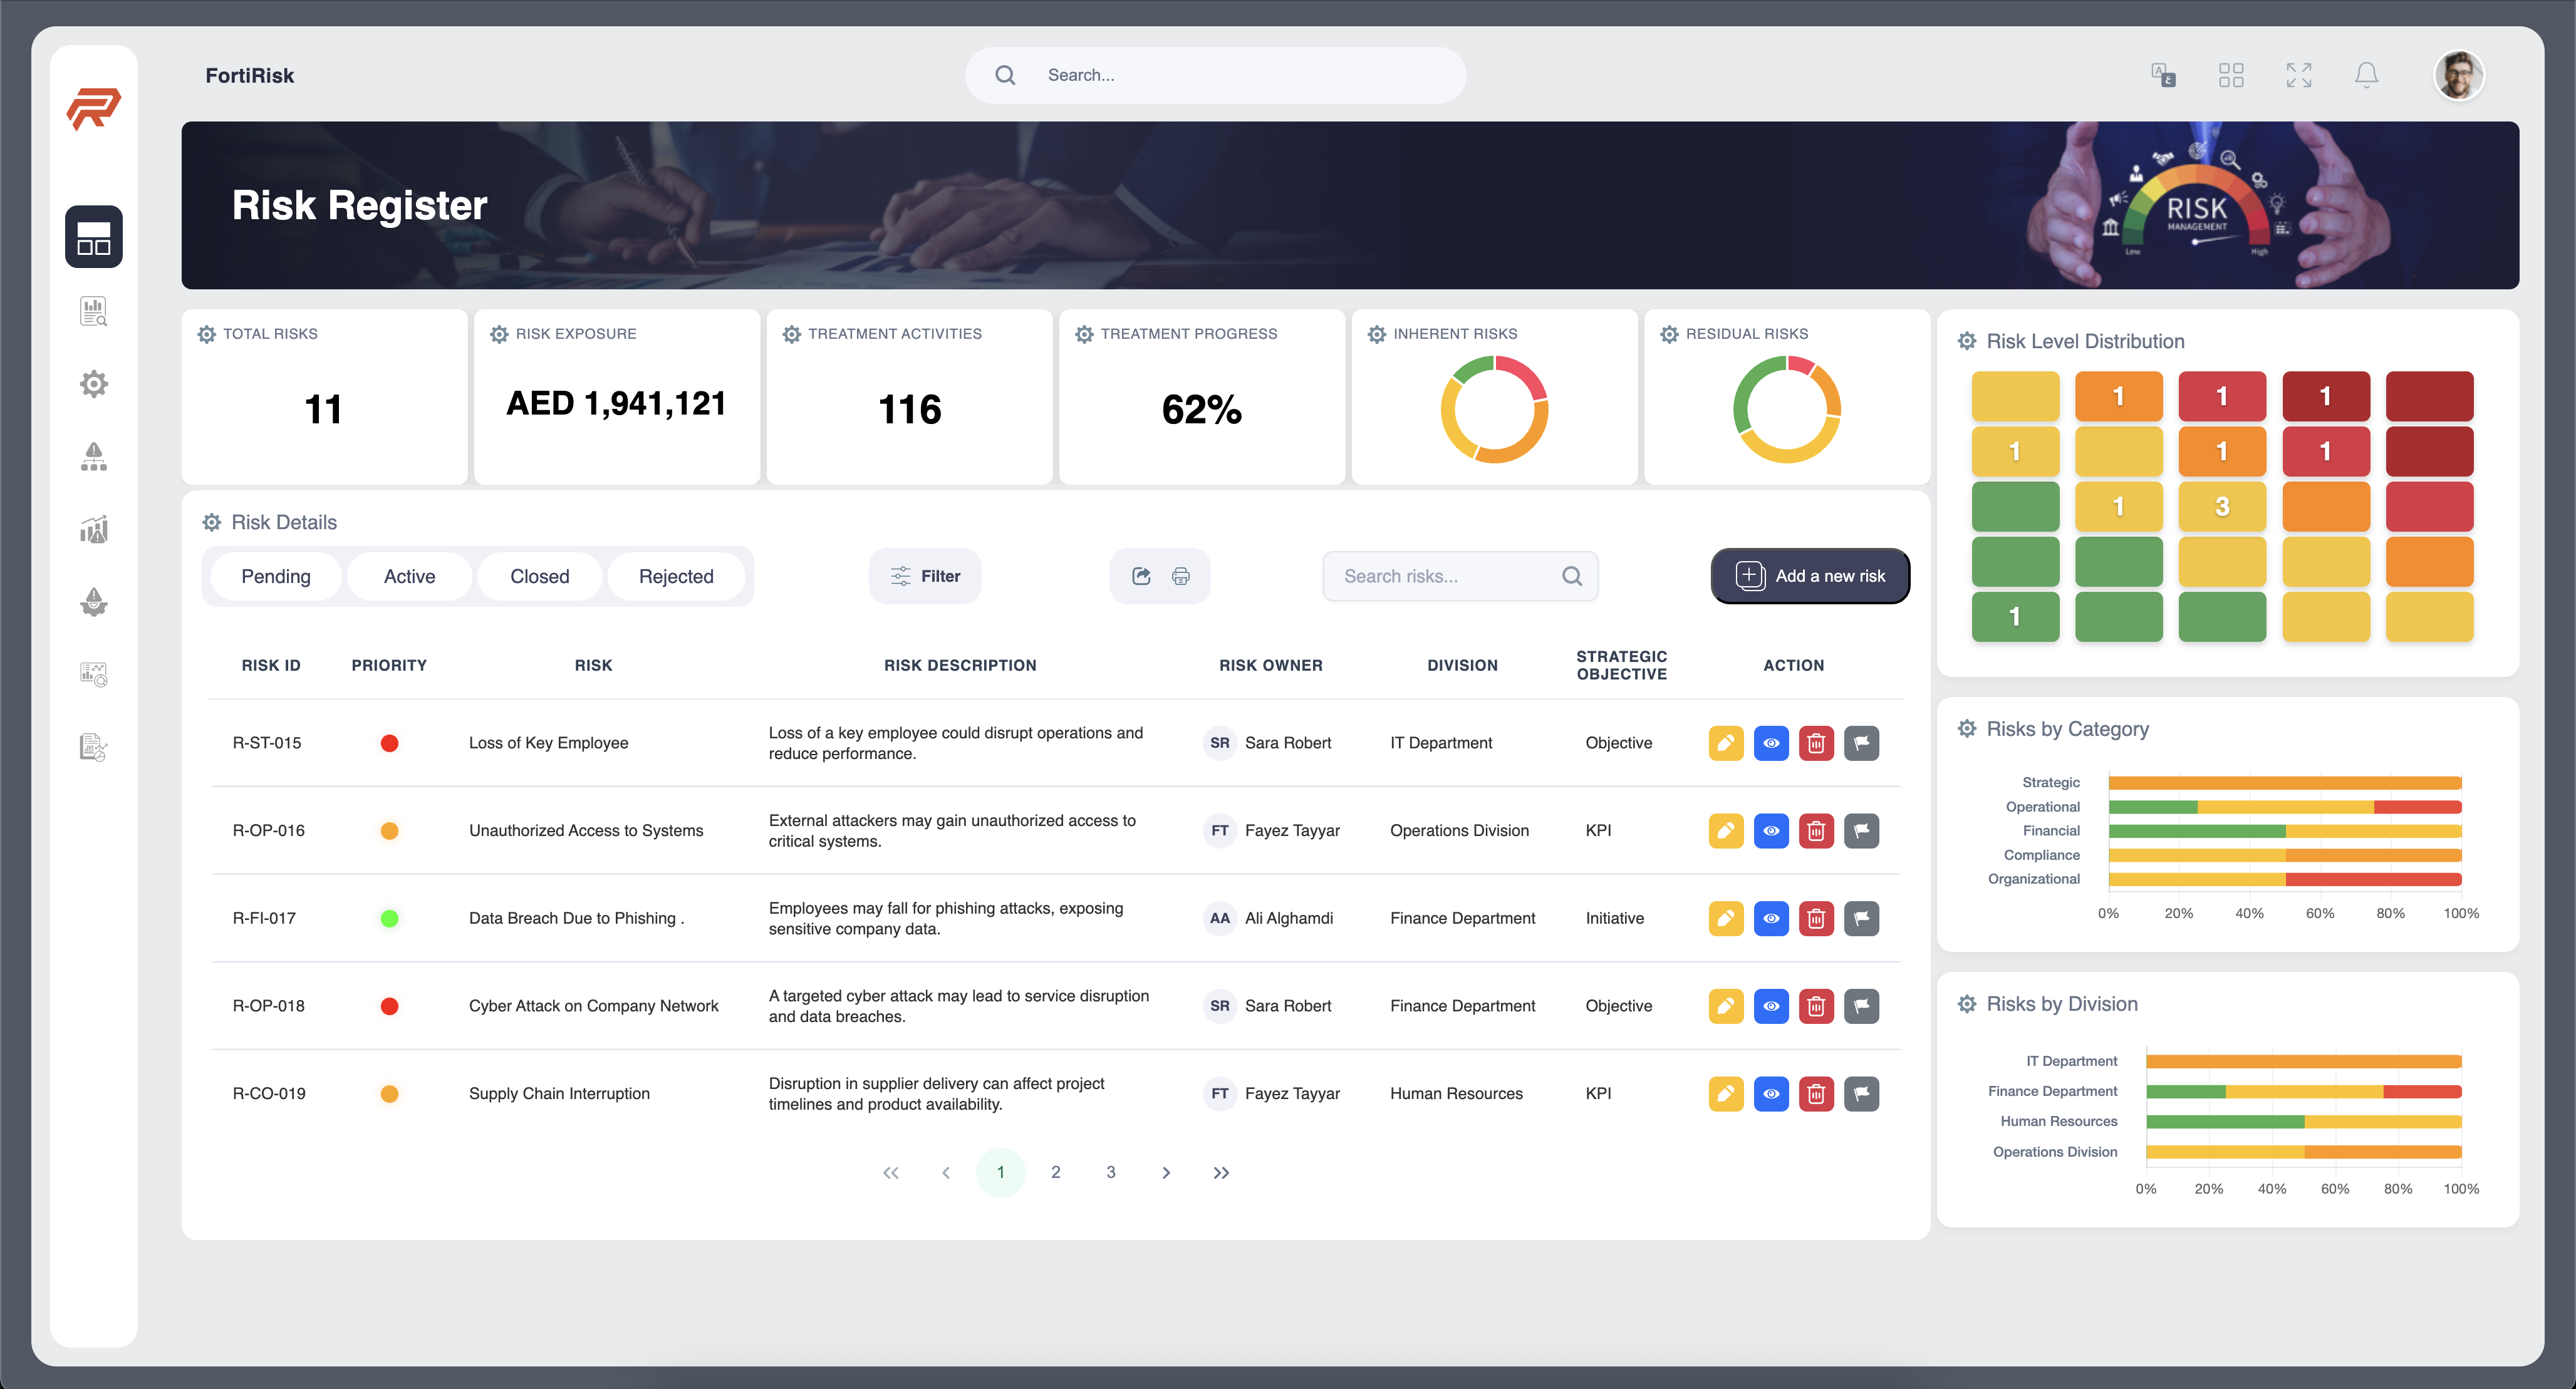This screenshot has height=1389, width=2576.
Task: Click the notification bell icon
Action: pos(2366,75)
